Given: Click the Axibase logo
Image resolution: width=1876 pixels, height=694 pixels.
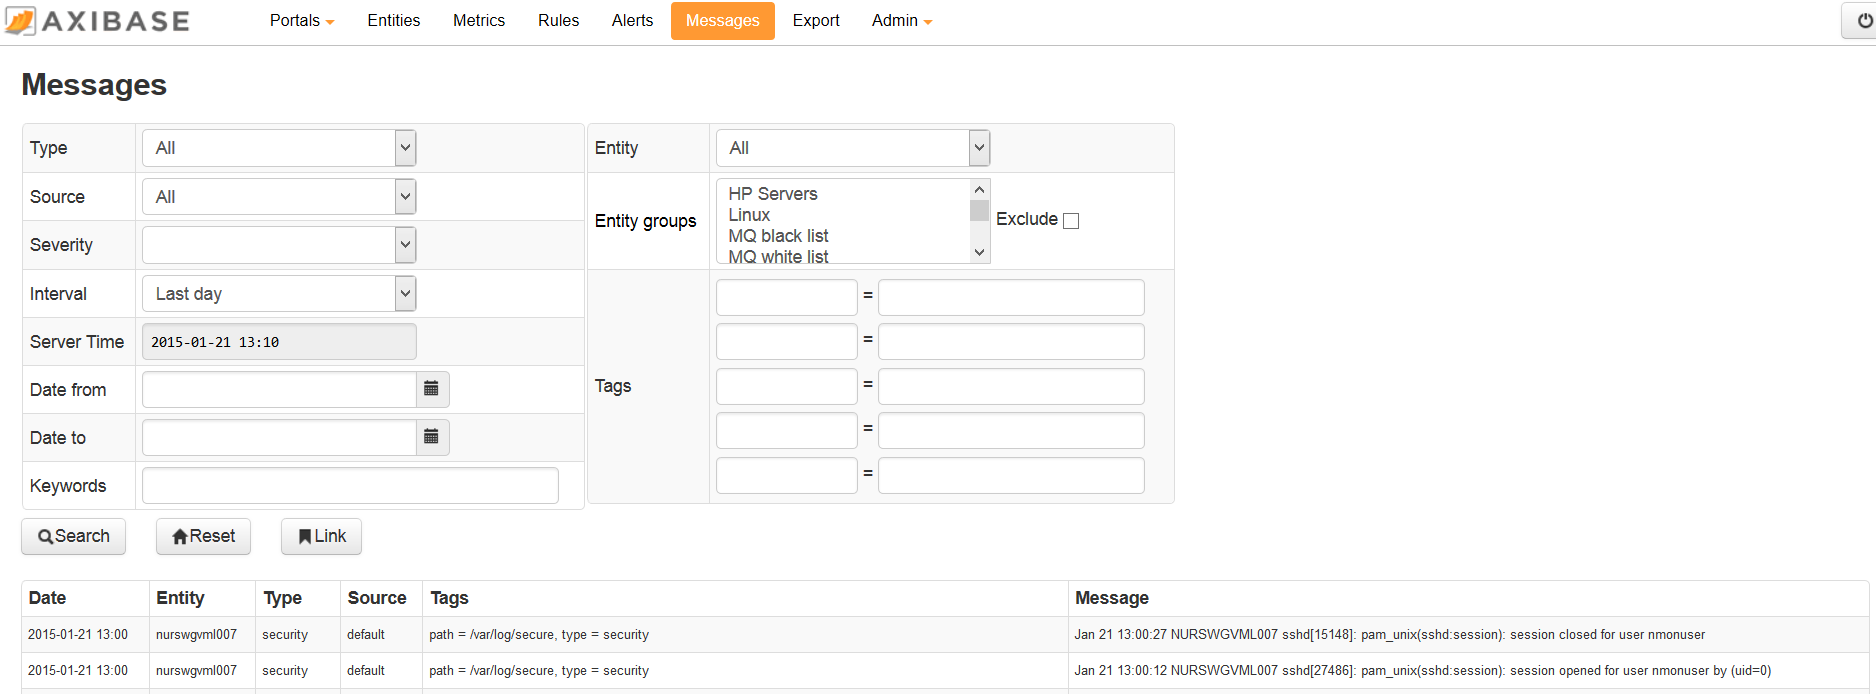Looking at the screenshot, I should click(97, 20).
